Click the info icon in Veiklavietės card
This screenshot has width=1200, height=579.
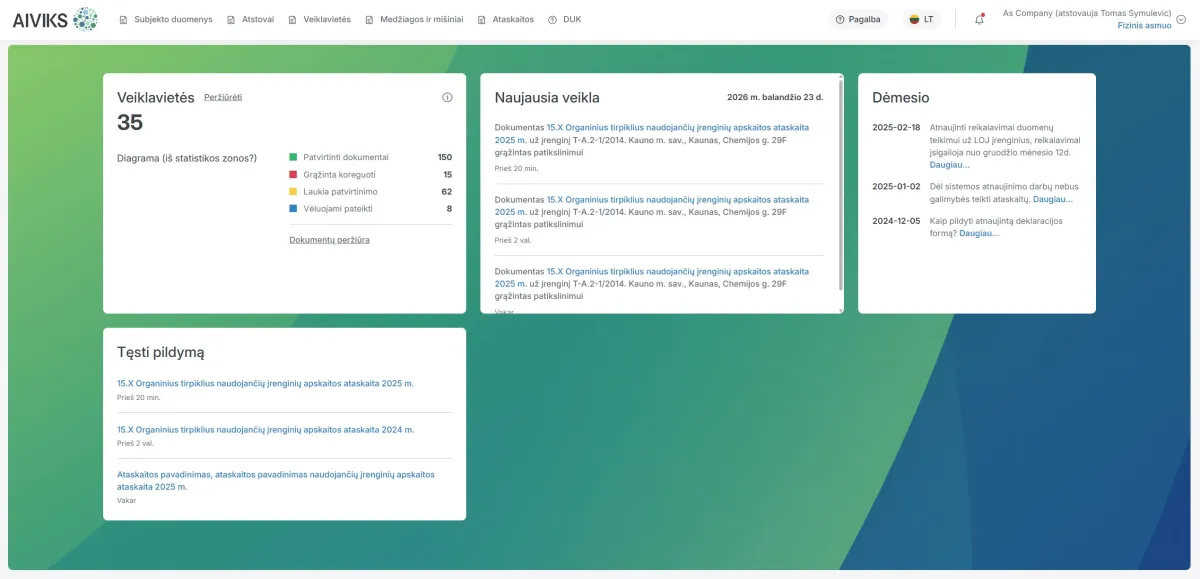[447, 97]
